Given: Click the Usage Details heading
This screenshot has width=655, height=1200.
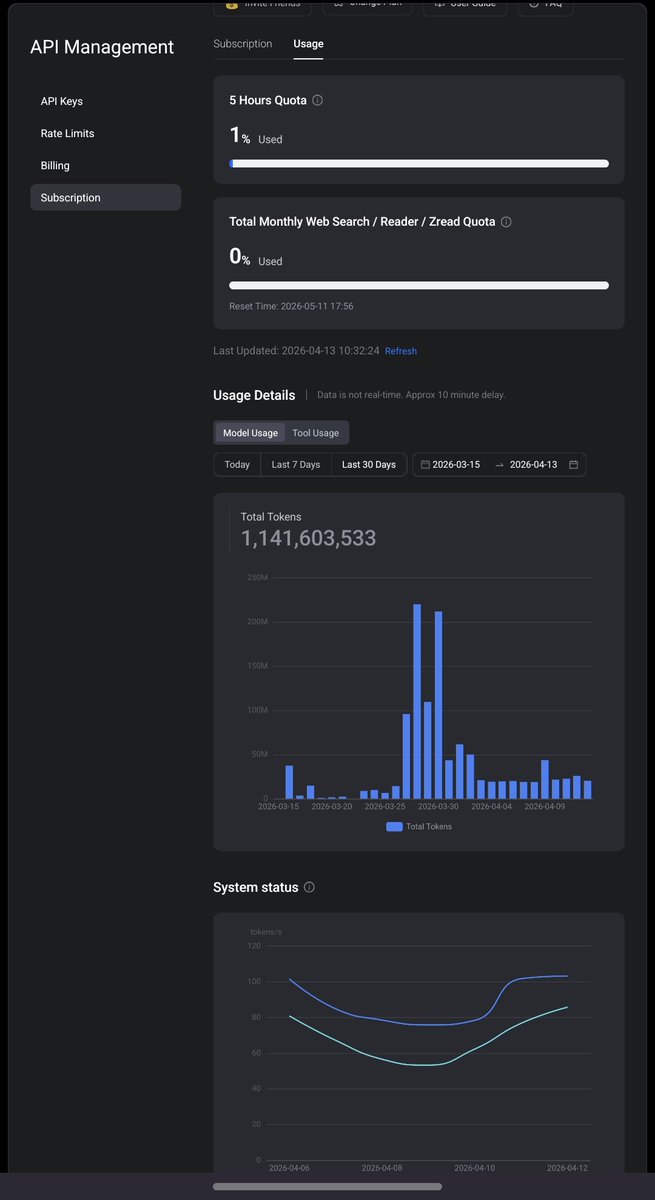Looking at the screenshot, I should 254,395.
